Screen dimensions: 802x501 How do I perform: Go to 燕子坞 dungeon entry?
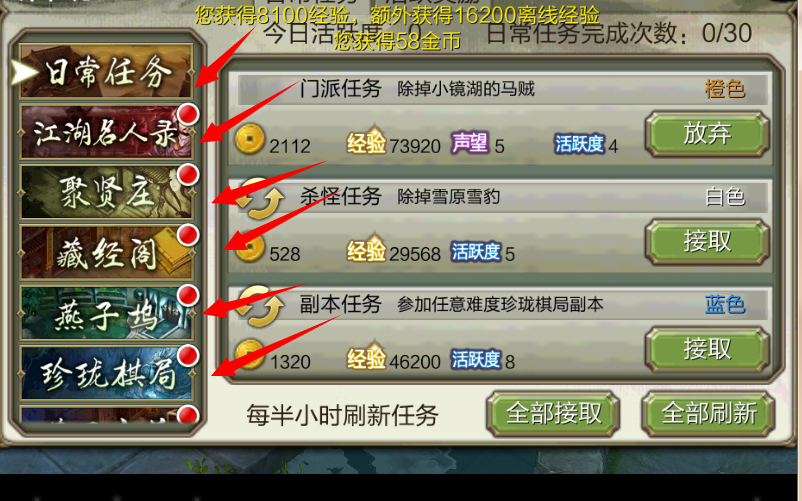106,312
